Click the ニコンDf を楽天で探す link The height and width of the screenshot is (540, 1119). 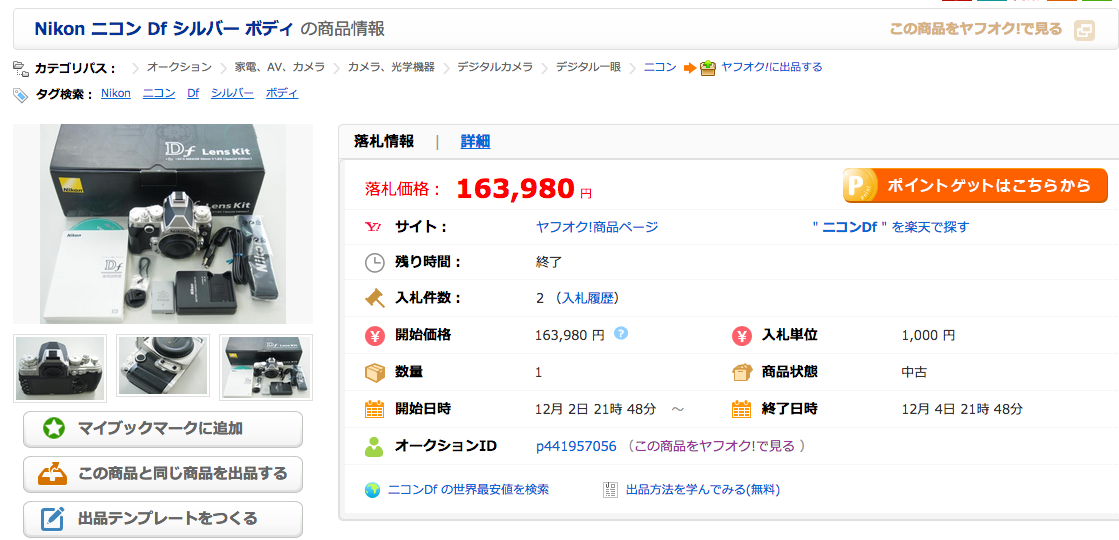coord(891,227)
